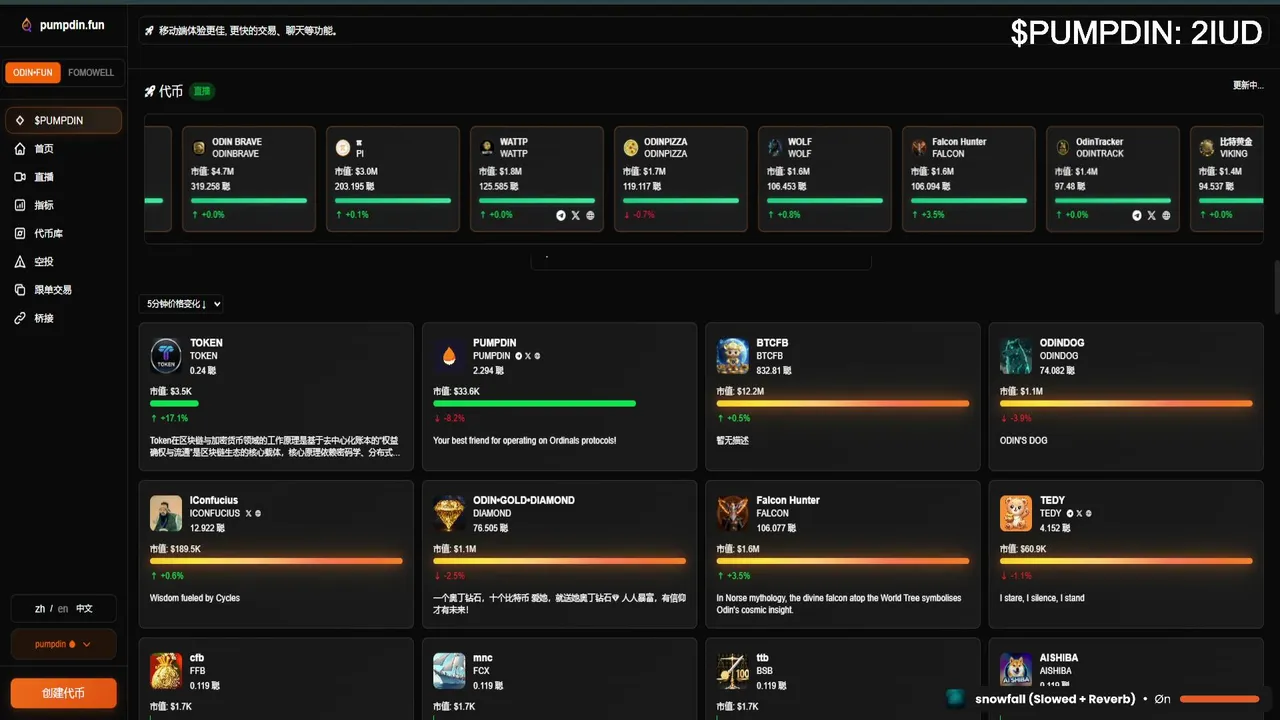Open the 跟单交易 copy icon in sidebar
Screen dimensions: 1280x720
(20, 290)
